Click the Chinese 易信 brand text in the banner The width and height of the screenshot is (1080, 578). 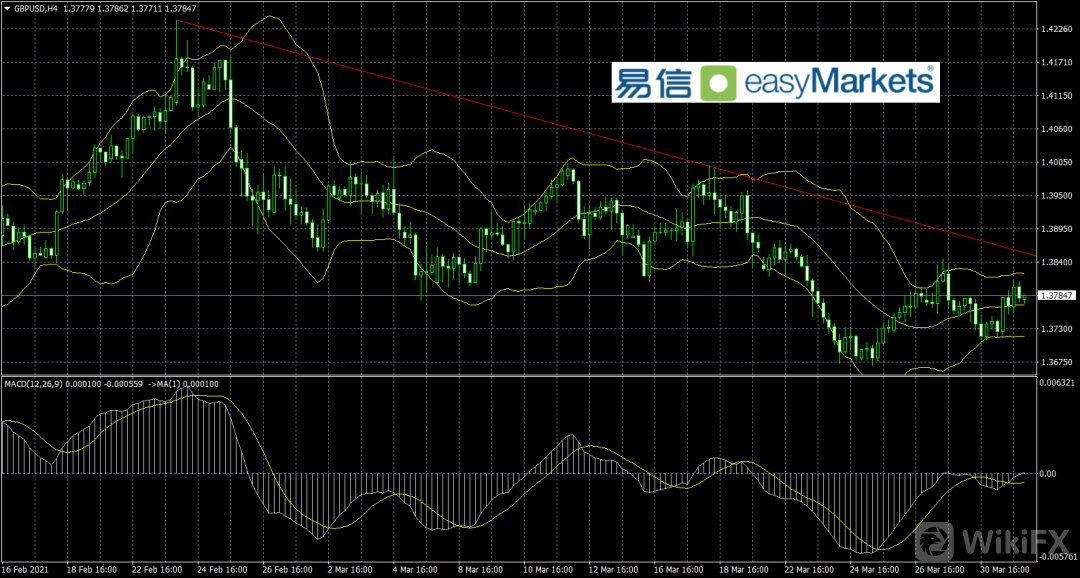click(x=652, y=83)
